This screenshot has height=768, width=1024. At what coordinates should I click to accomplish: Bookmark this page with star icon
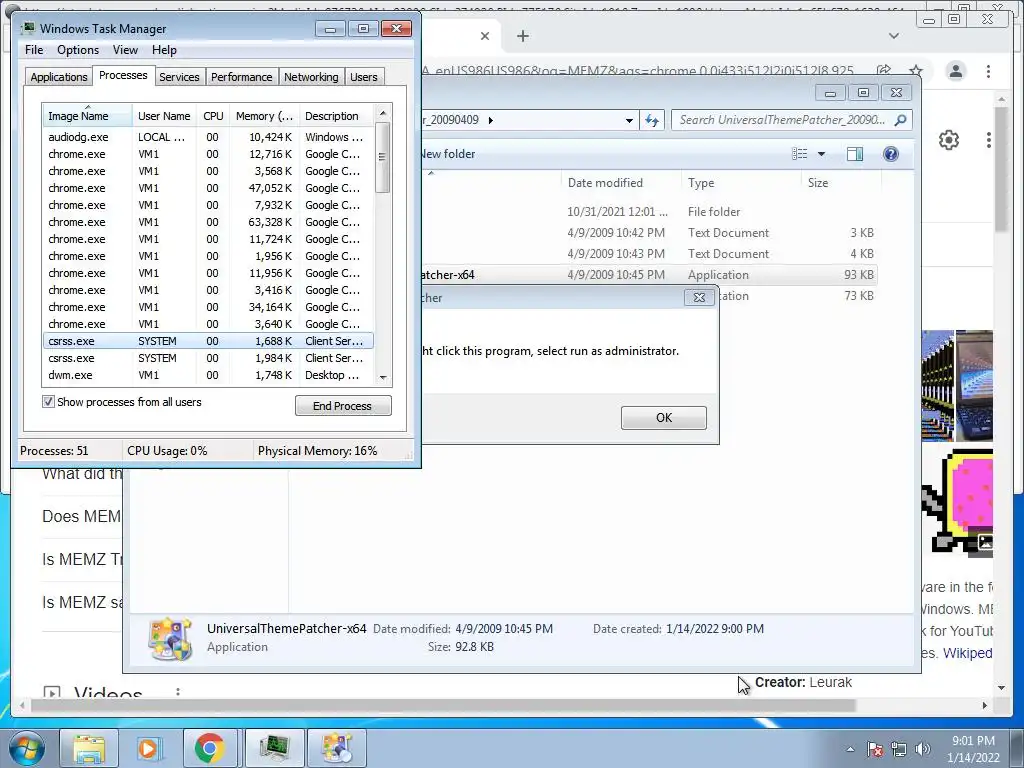916,71
